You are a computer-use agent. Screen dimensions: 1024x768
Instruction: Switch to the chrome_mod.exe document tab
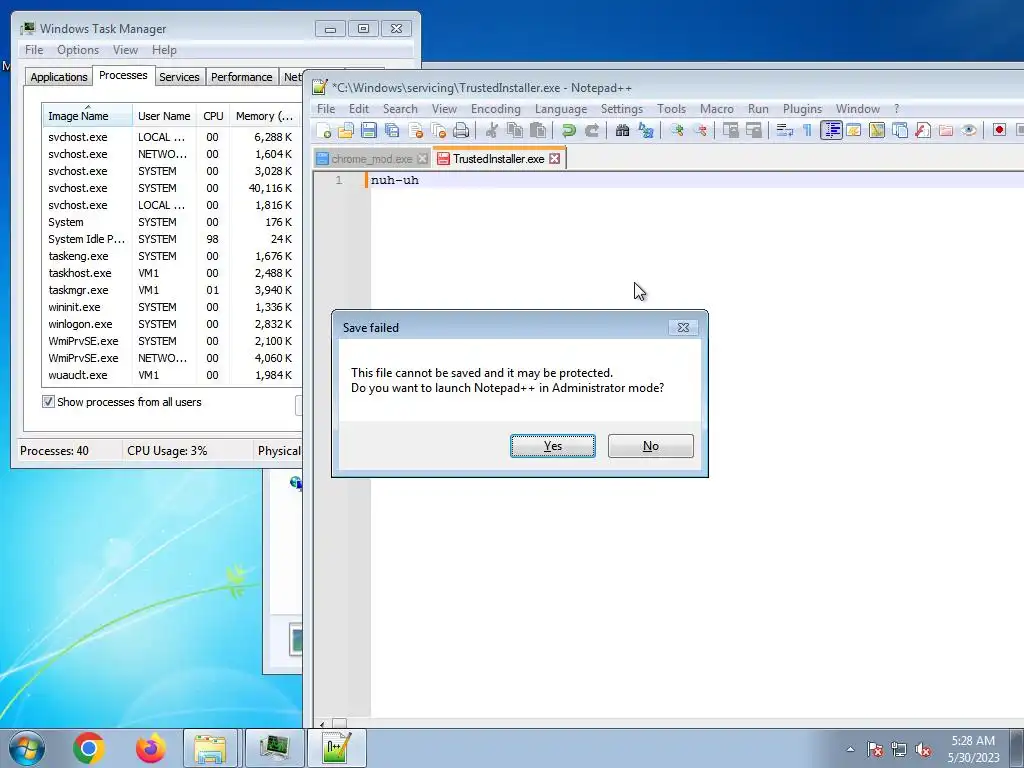[372, 159]
